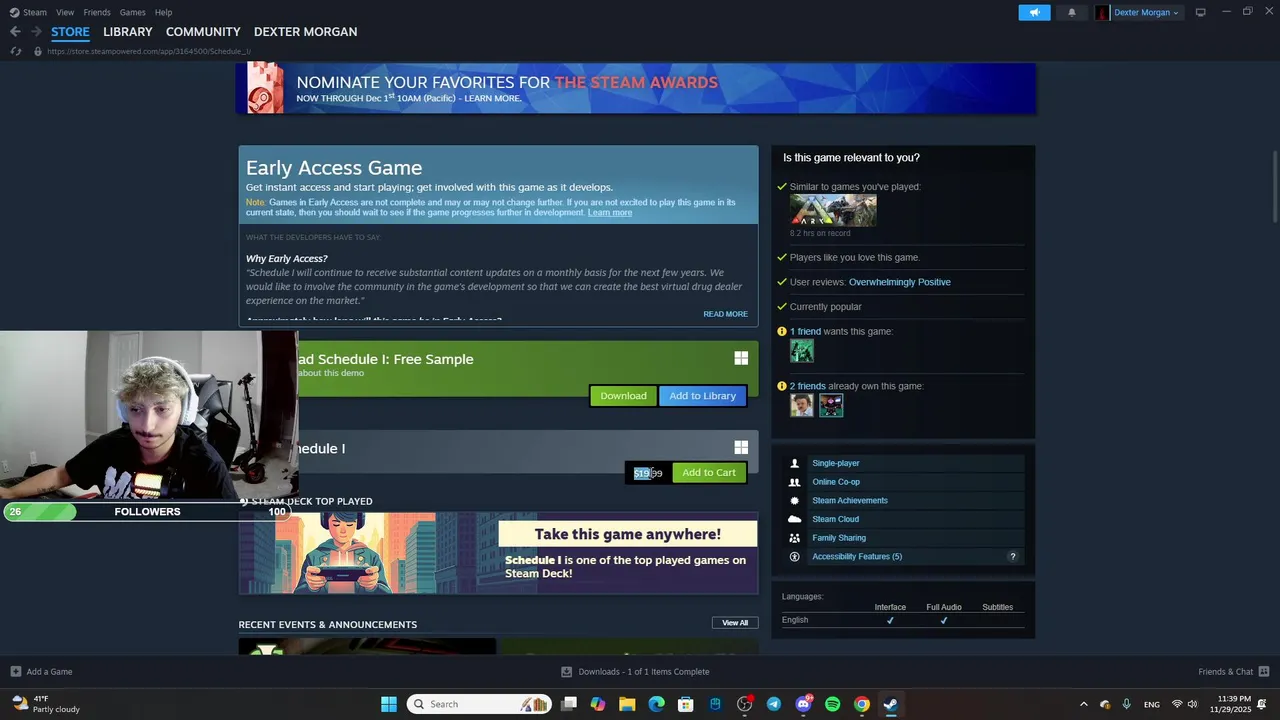
Task: Click the highlighted $19.99 price
Action: tap(648, 473)
